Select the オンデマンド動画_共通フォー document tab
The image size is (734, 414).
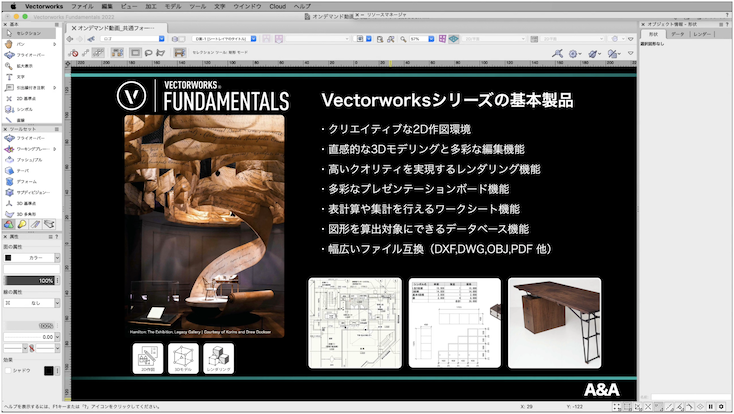pyautogui.click(x=116, y=28)
